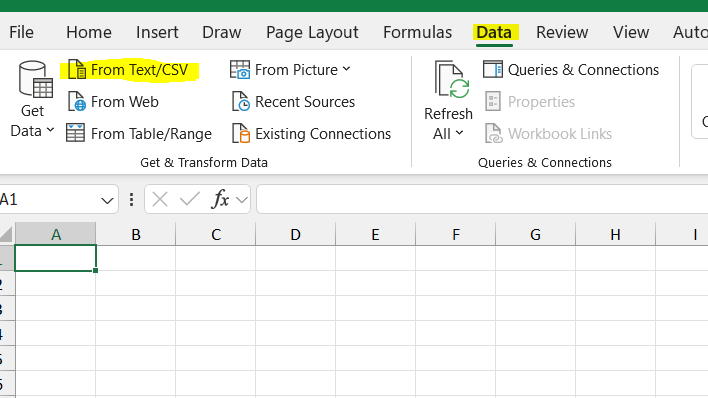
Task: Click the From Text/CSV icon
Action: pyautogui.click(x=77, y=70)
